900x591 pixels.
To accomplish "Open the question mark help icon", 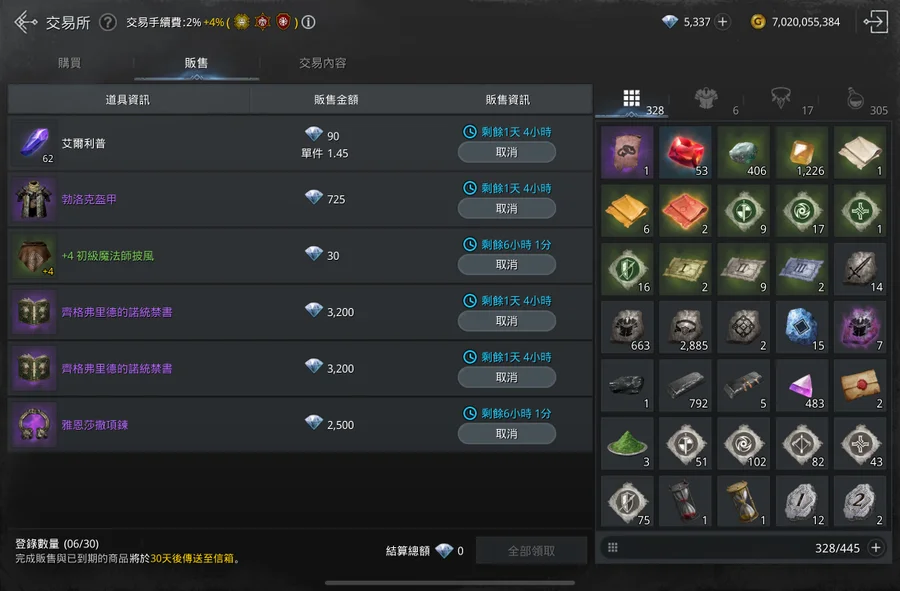I will coord(108,22).
